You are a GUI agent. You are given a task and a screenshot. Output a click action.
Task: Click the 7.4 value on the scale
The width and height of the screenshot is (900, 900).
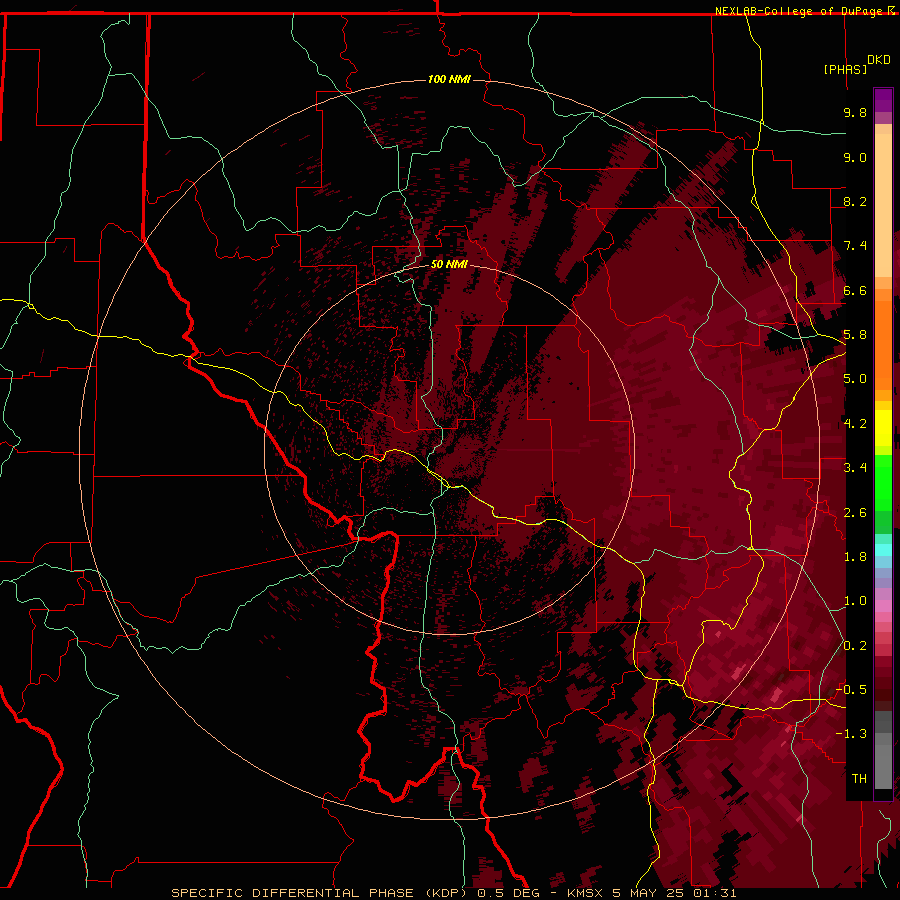point(855,246)
